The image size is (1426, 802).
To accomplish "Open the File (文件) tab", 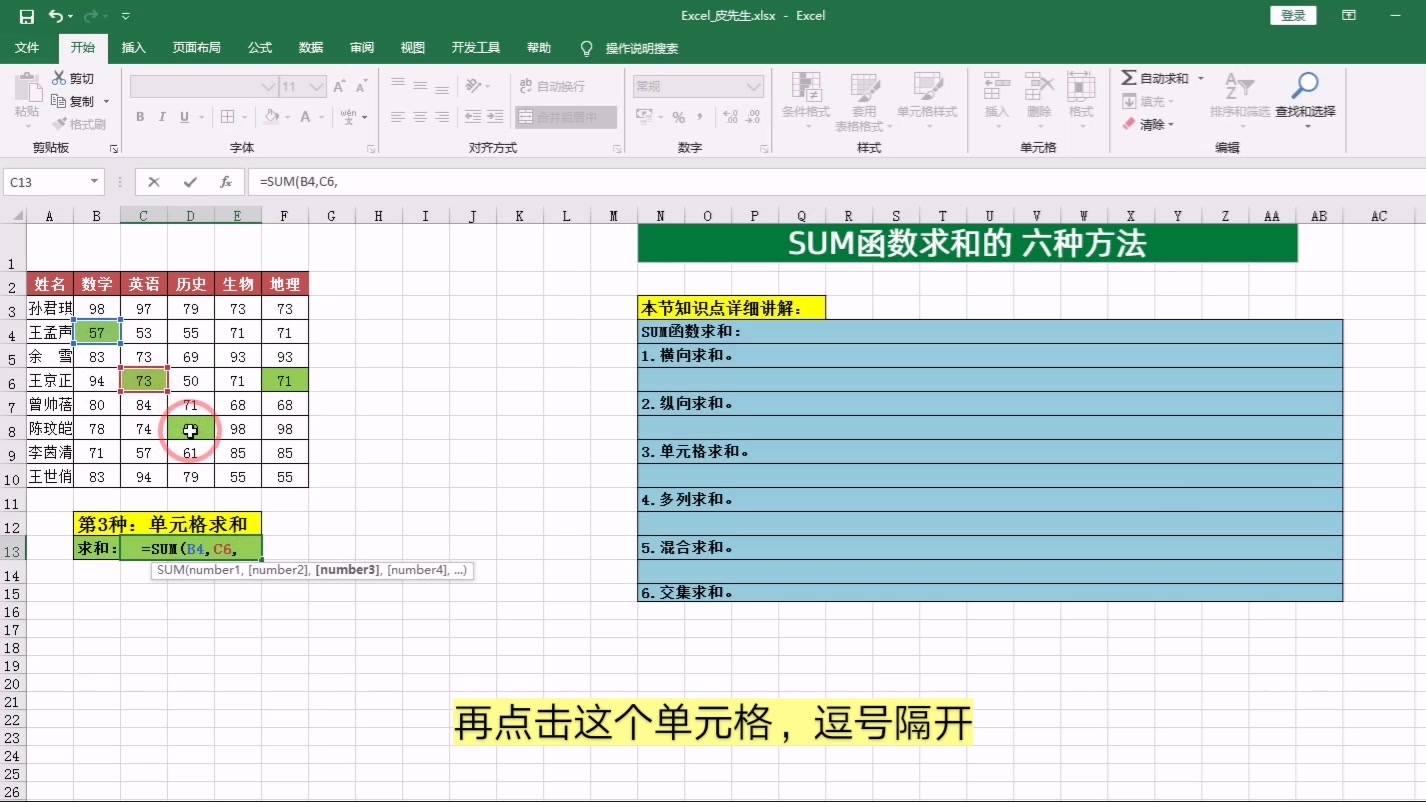I will pos(27,48).
